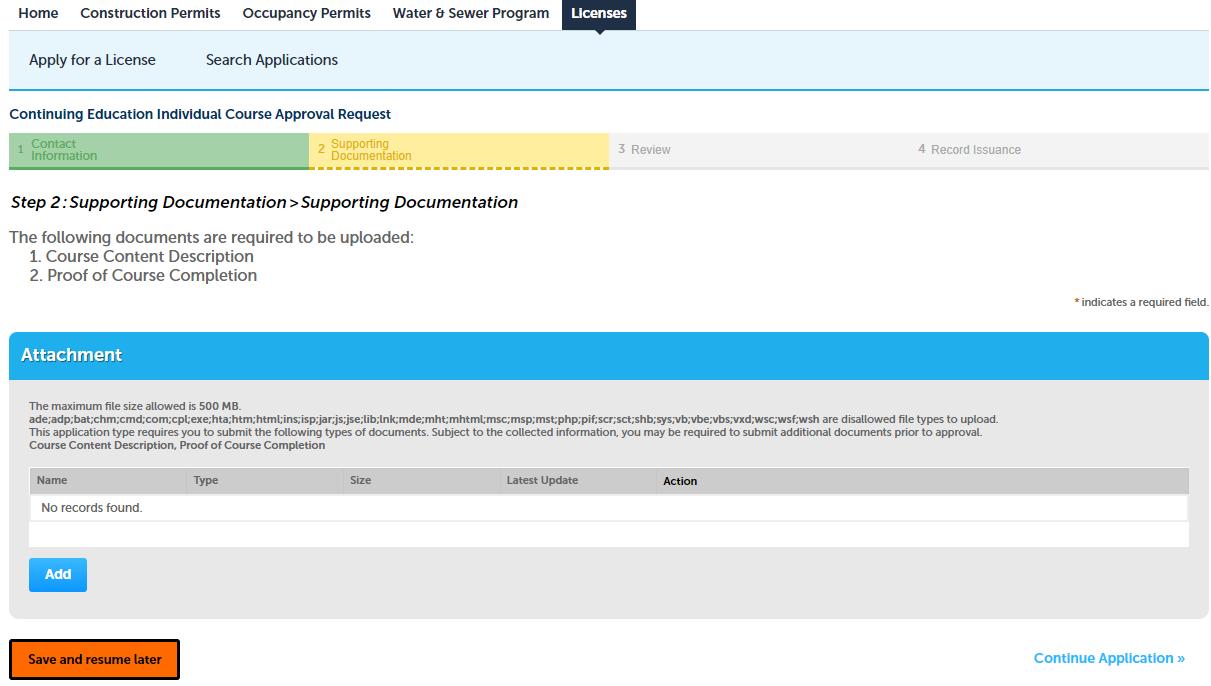Click Save and resume later button

(x=95, y=660)
